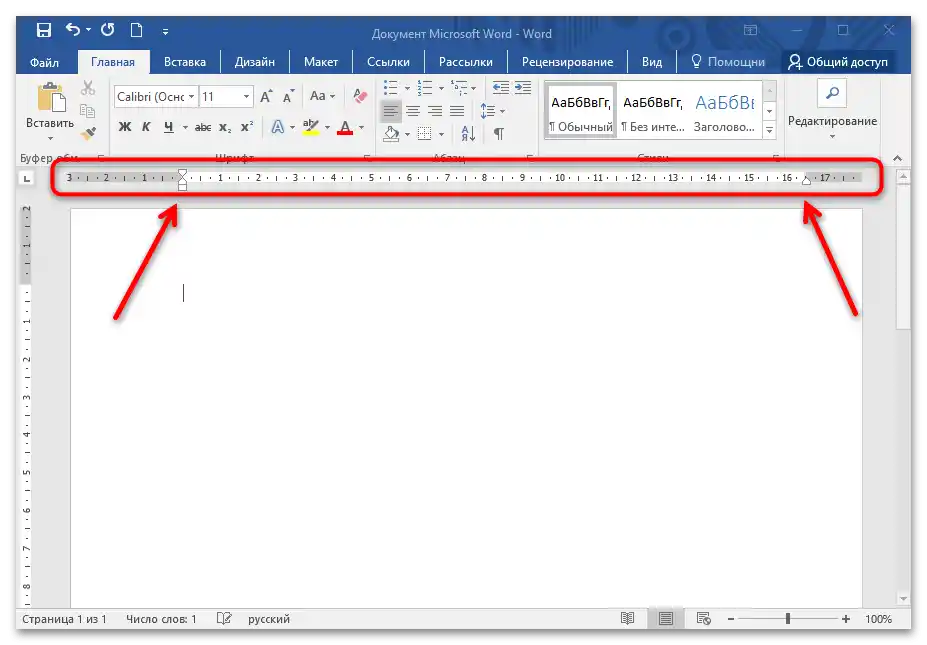927x645 pixels.
Task: Center the text alignment
Action: point(413,111)
